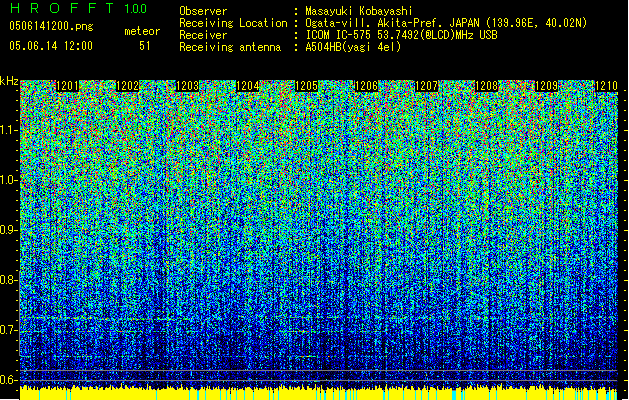The width and height of the screenshot is (629, 400).
Task: Click the 1201 time marker
Action: tap(67, 86)
